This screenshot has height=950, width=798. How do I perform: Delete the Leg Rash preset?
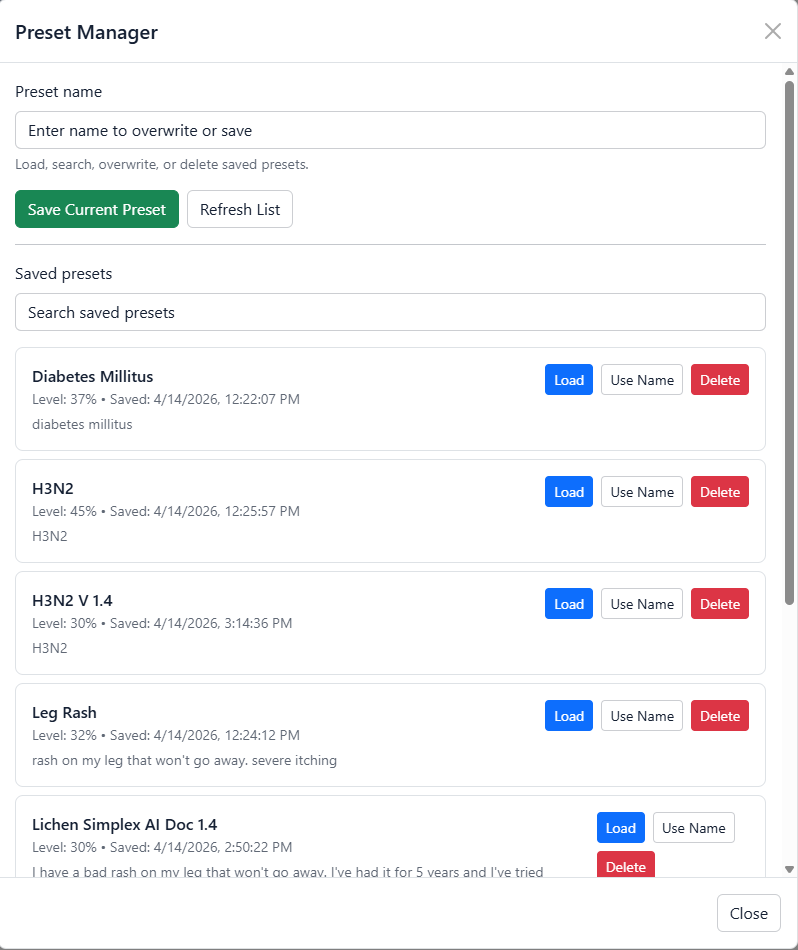point(719,716)
